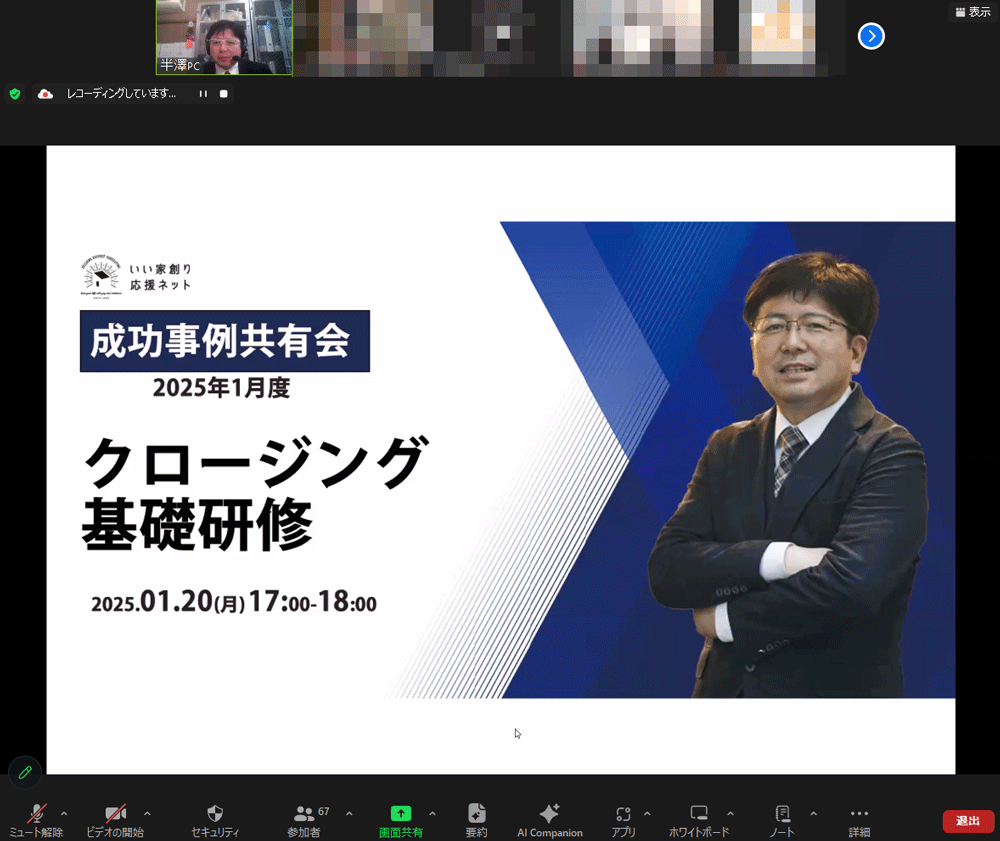
Task: Open the ホワイトボード whiteboard tool
Action: (699, 814)
